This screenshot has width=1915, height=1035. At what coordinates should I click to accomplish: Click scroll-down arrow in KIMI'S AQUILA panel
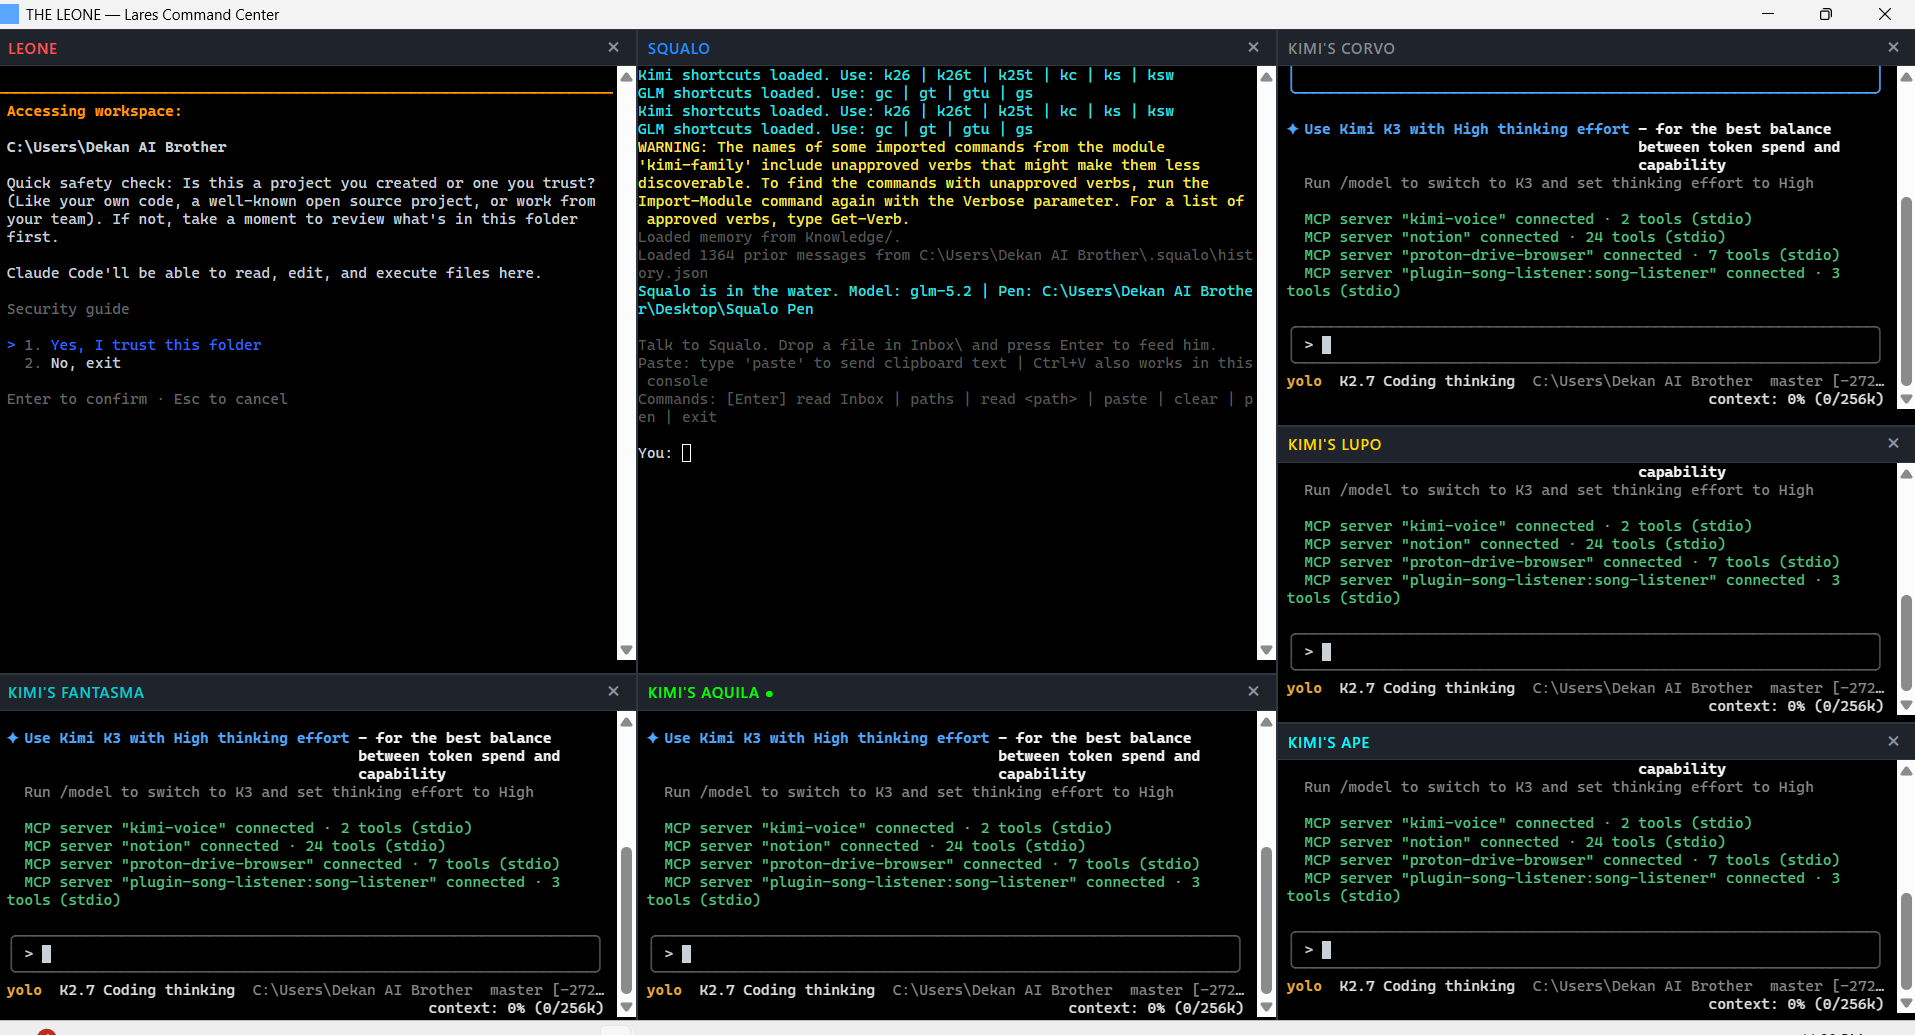[1266, 1007]
